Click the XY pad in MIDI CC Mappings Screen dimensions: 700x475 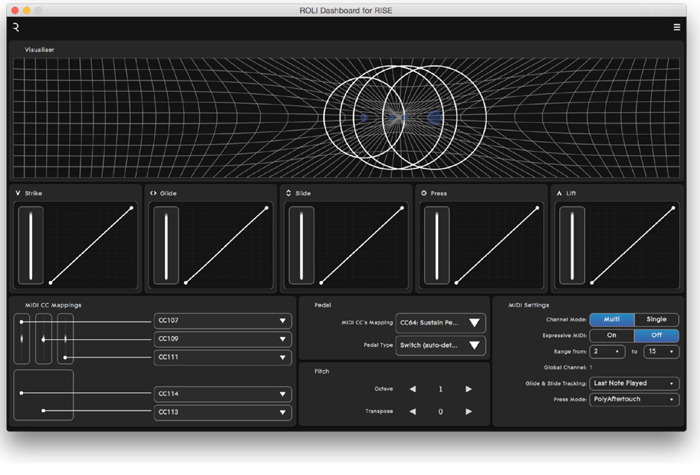pos(43,395)
